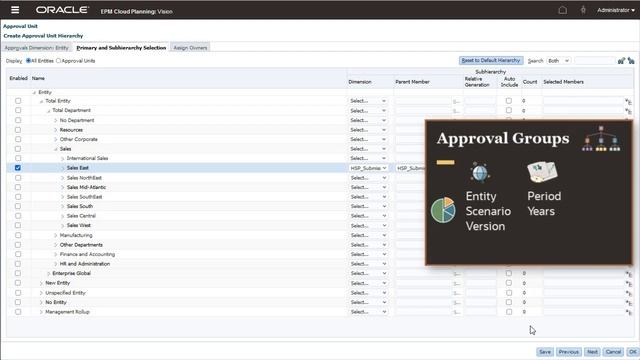
Task: Pick parent member icon in Management Rollup row
Action: pos(456,312)
